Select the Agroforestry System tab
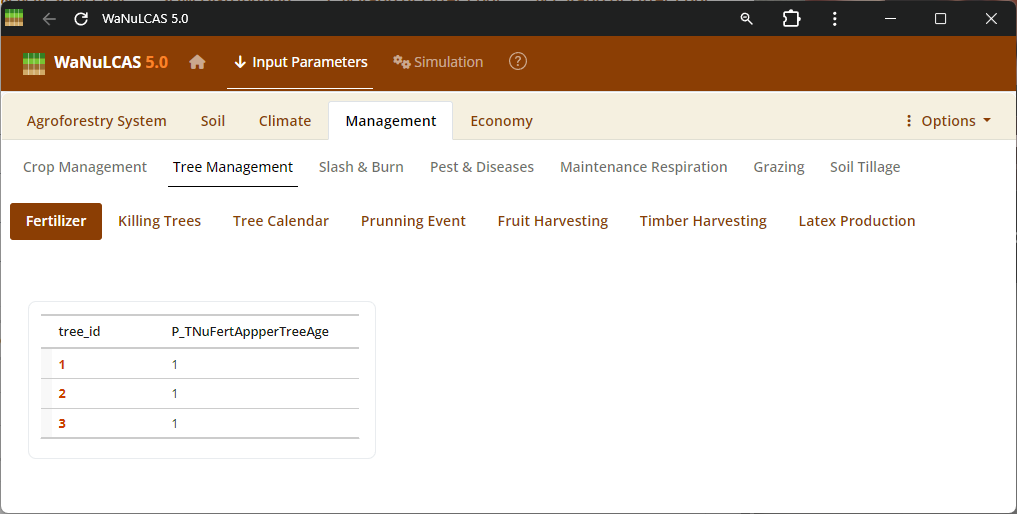 click(x=97, y=121)
